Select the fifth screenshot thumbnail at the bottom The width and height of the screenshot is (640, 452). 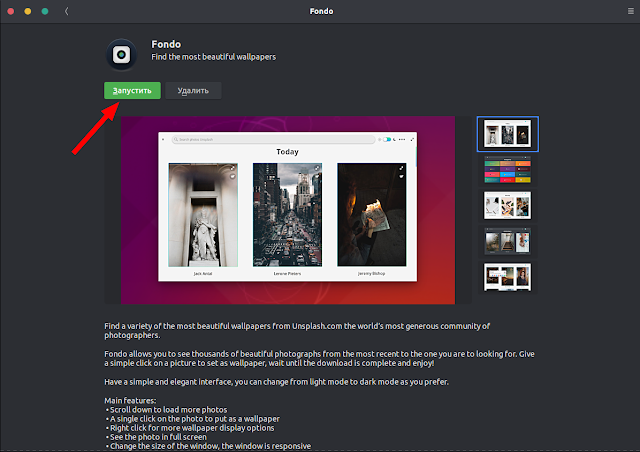tap(507, 277)
